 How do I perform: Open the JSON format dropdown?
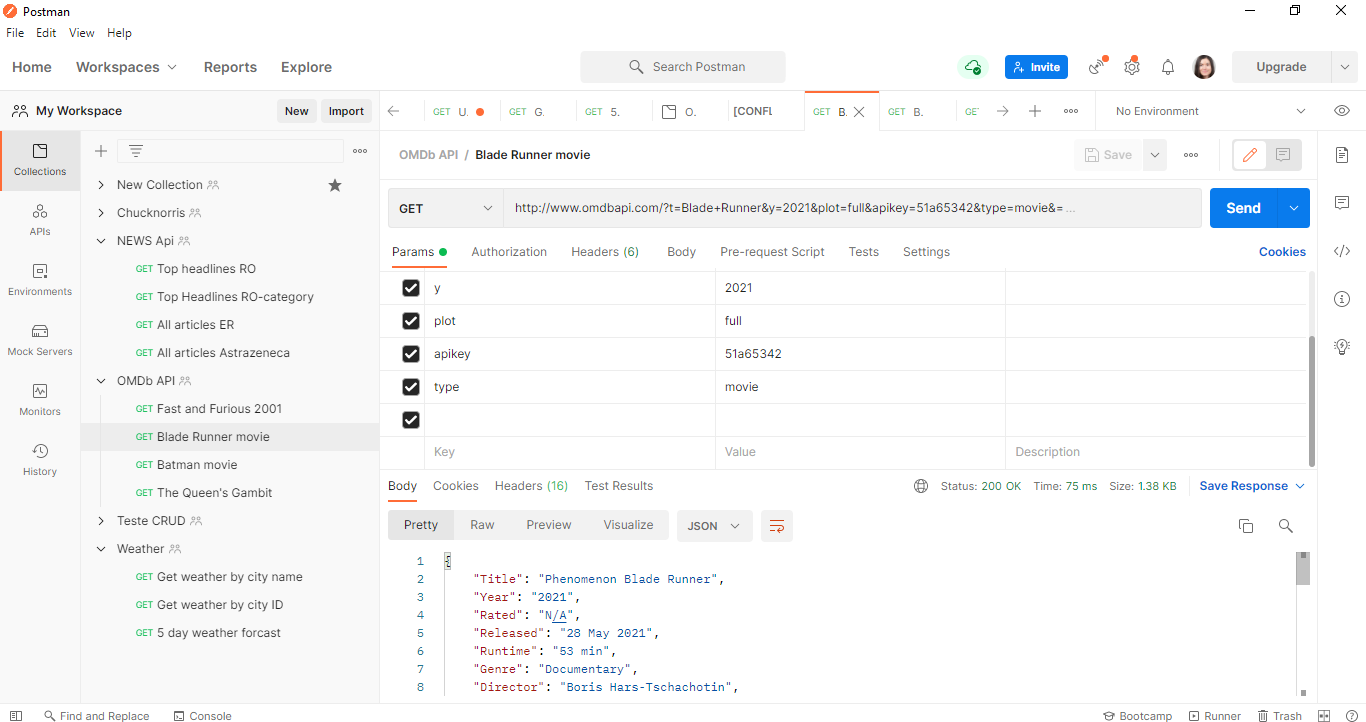tap(715, 526)
